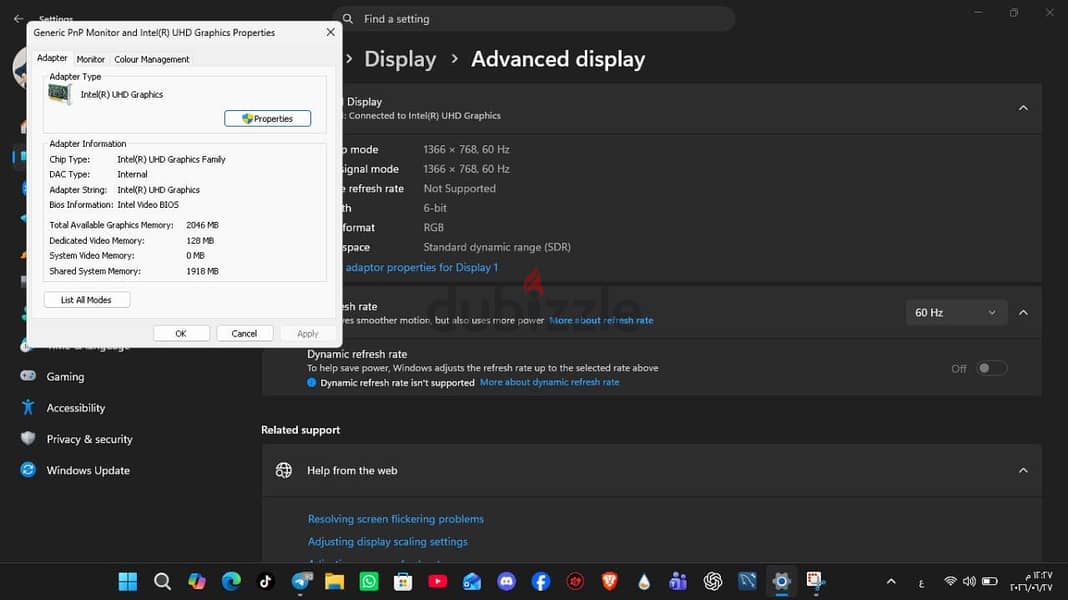Click the Find a setting search box
The width and height of the screenshot is (1068, 600).
pos(534,19)
